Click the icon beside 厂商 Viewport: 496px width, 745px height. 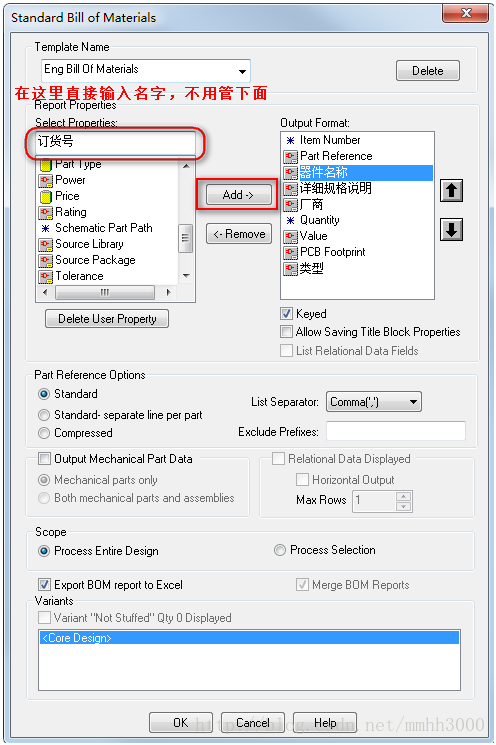click(290, 205)
